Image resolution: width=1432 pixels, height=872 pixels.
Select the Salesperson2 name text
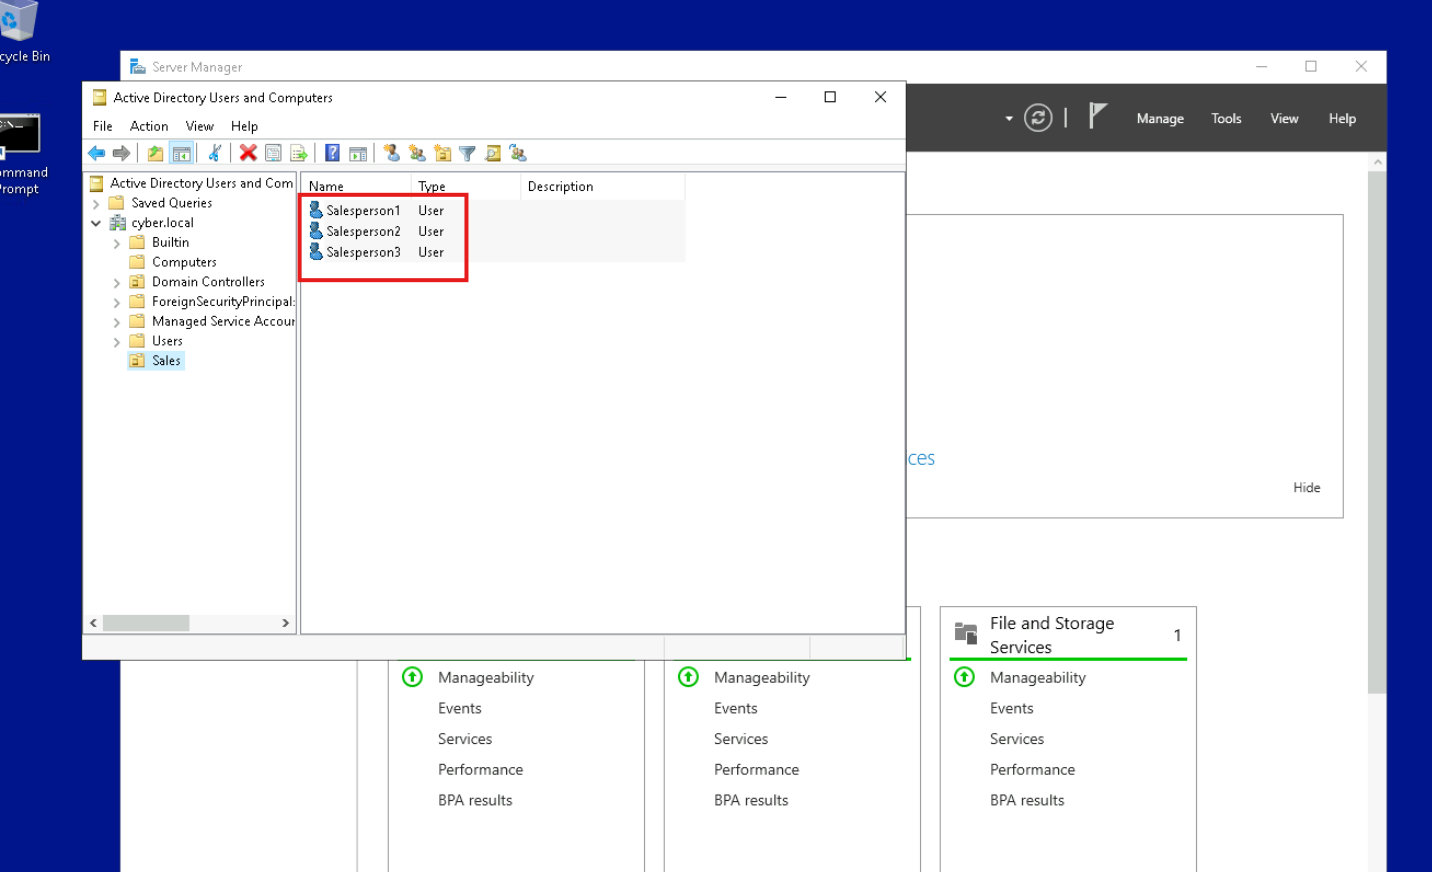[x=363, y=231]
